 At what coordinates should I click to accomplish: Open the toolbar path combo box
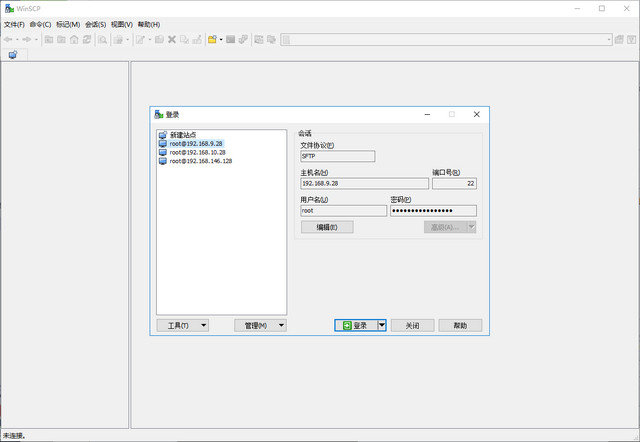tap(447, 39)
